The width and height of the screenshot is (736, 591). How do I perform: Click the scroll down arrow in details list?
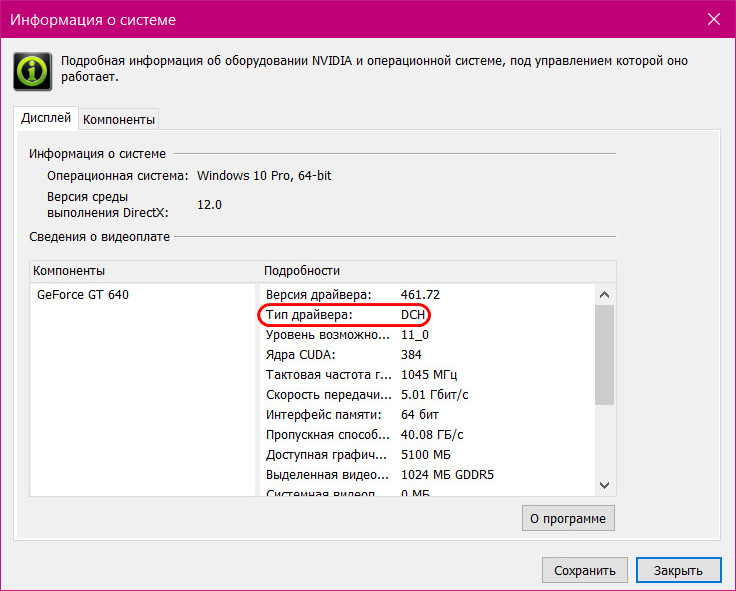click(x=605, y=485)
